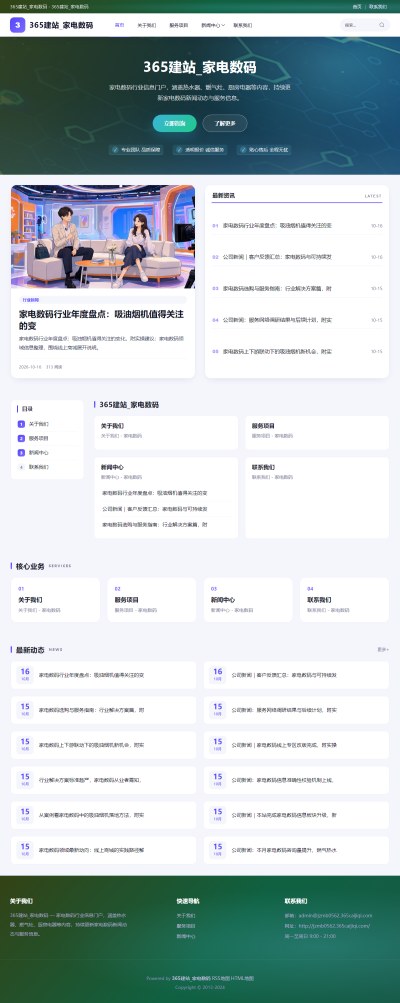The width and height of the screenshot is (400, 1003).
Task: Focus the search input field
Action: [359, 25]
